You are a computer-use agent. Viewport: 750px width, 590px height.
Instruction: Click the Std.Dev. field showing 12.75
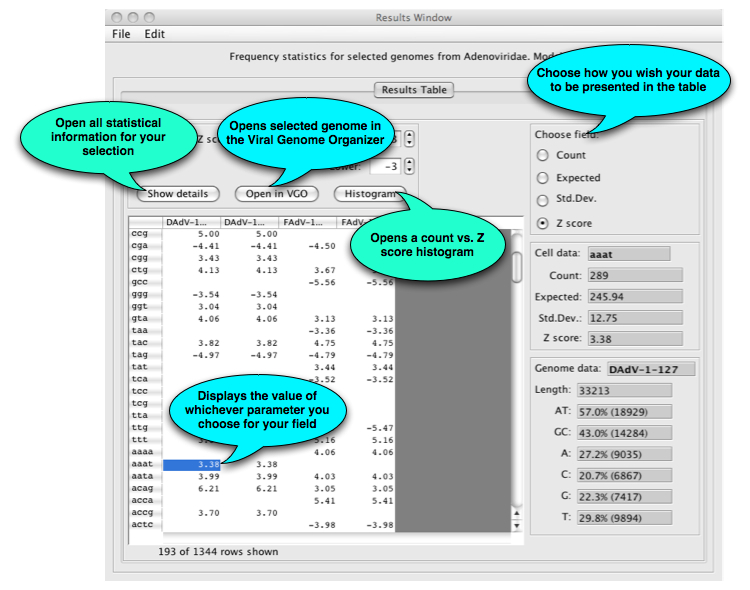(x=635, y=318)
